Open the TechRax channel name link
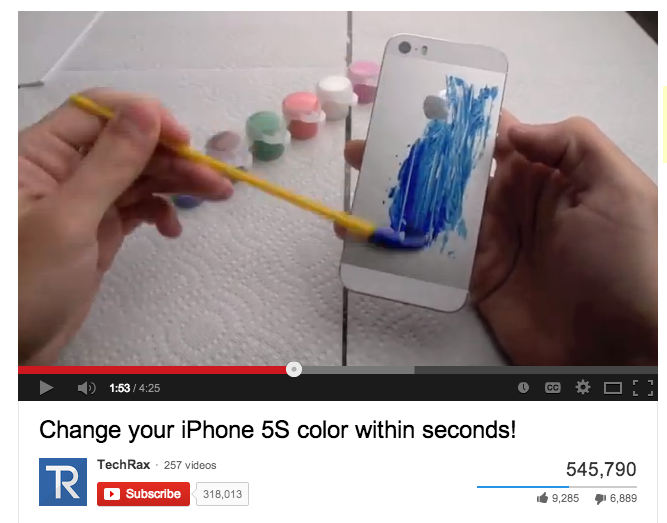Screen dimensions: 667x523 (x=123, y=465)
